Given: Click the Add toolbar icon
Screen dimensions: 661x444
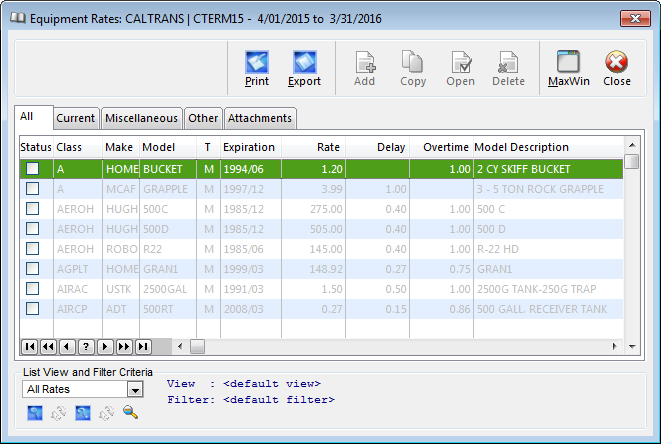Looking at the screenshot, I should pos(365,62).
